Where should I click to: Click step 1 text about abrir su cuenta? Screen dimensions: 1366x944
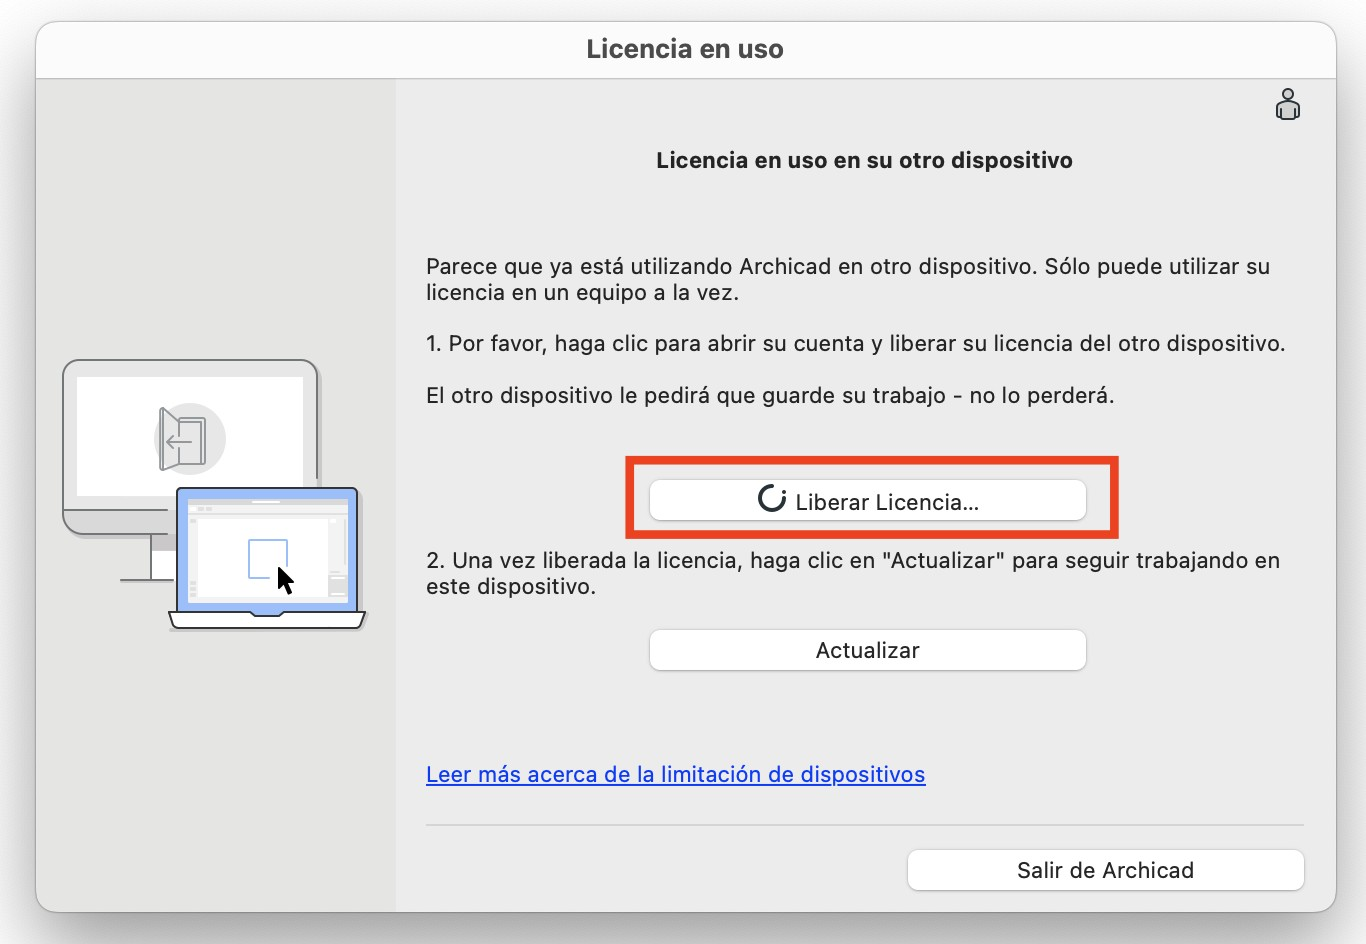coord(855,343)
